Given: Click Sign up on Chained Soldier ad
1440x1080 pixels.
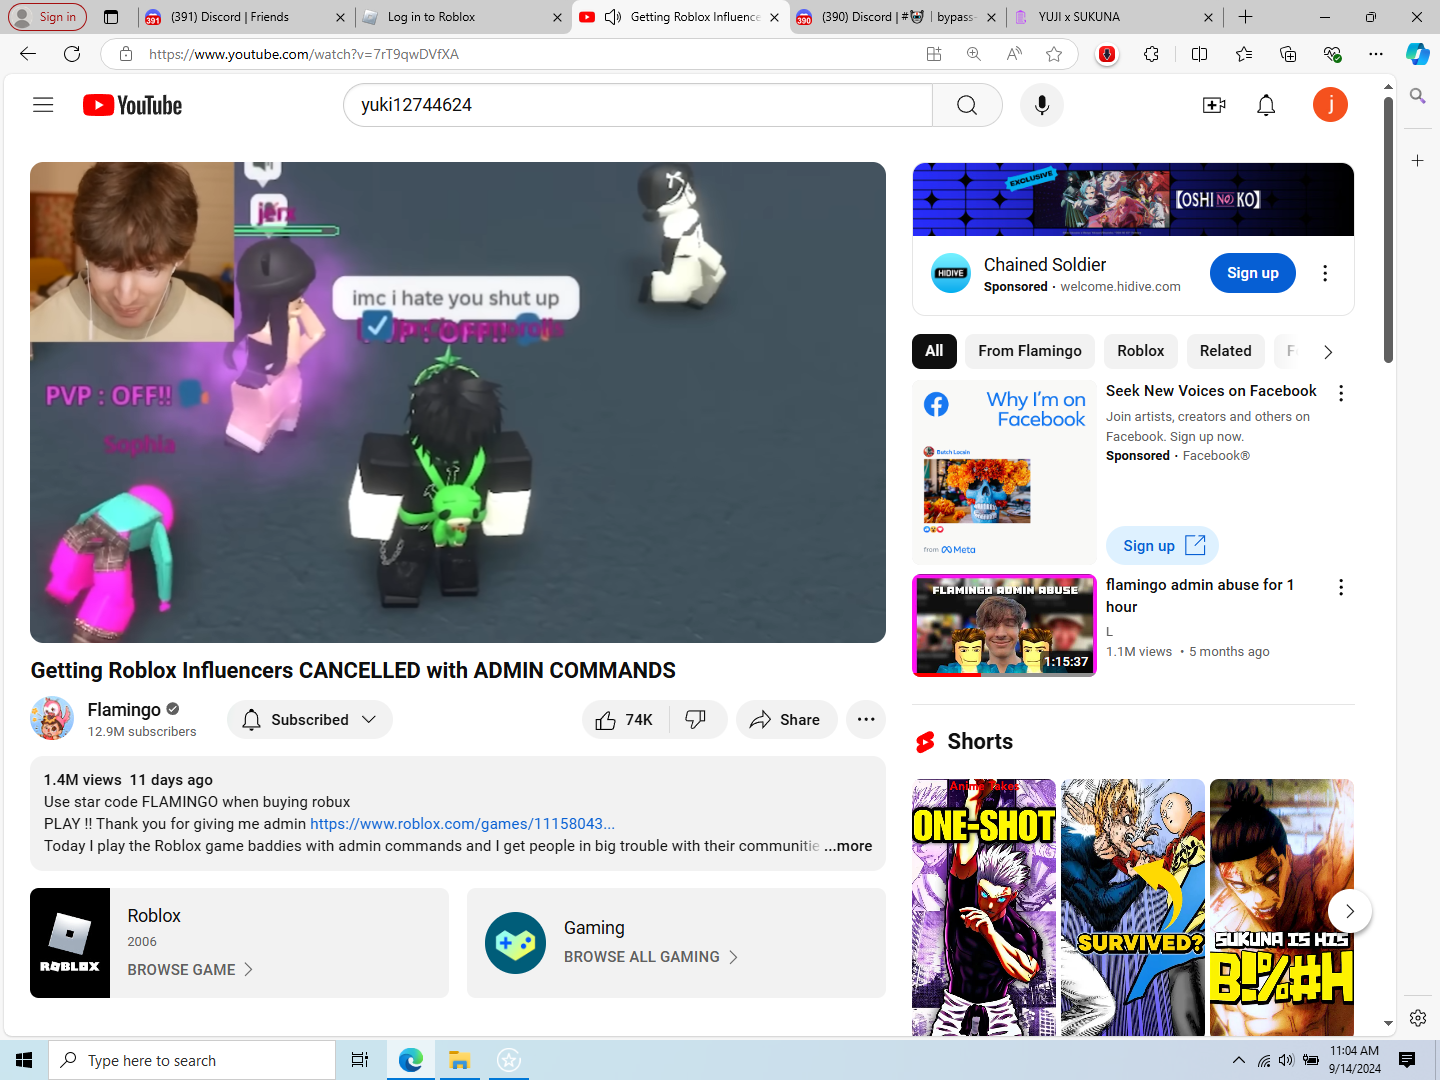Looking at the screenshot, I should point(1253,273).
